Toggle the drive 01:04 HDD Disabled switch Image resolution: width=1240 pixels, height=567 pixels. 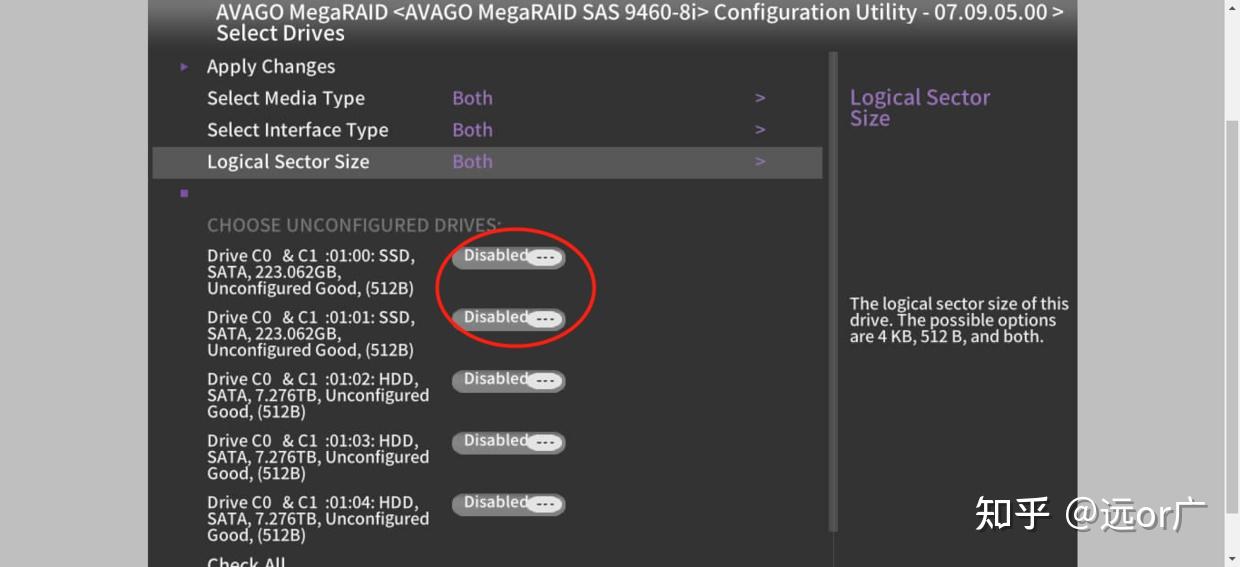(x=509, y=504)
